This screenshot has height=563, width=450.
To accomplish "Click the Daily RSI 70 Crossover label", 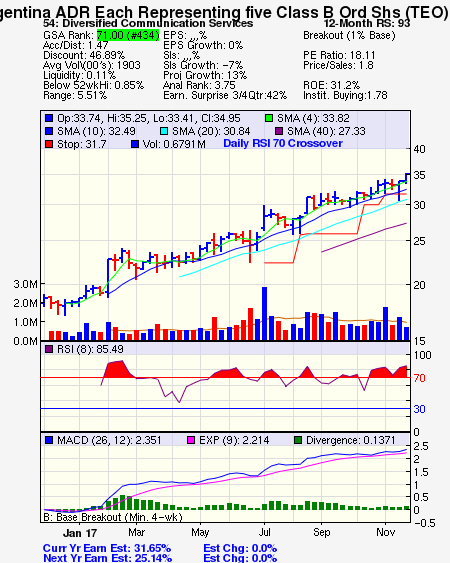I will [x=283, y=143].
